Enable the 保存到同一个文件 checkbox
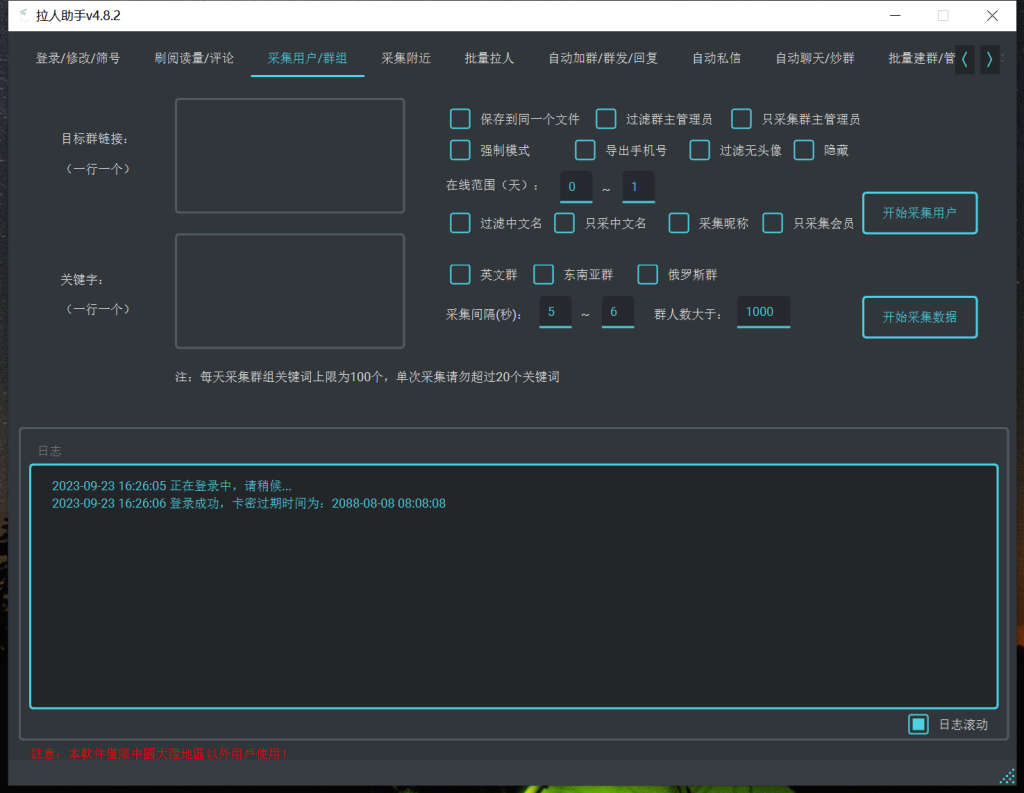This screenshot has height=793, width=1024. [x=460, y=118]
